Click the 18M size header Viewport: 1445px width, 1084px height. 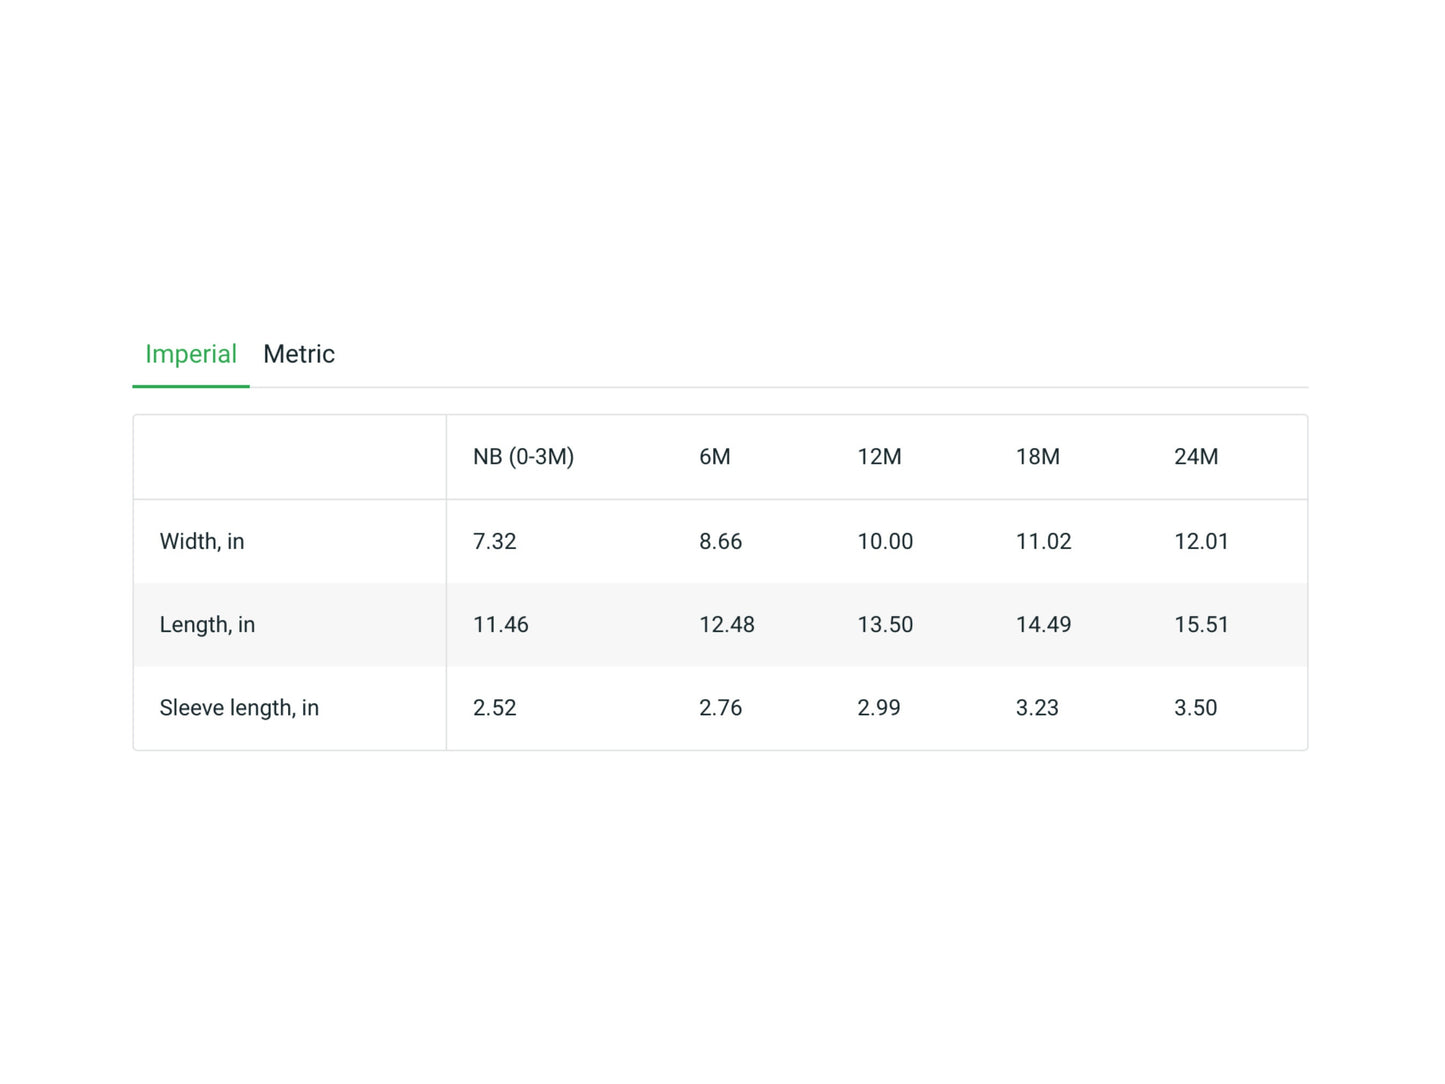(x=1037, y=457)
